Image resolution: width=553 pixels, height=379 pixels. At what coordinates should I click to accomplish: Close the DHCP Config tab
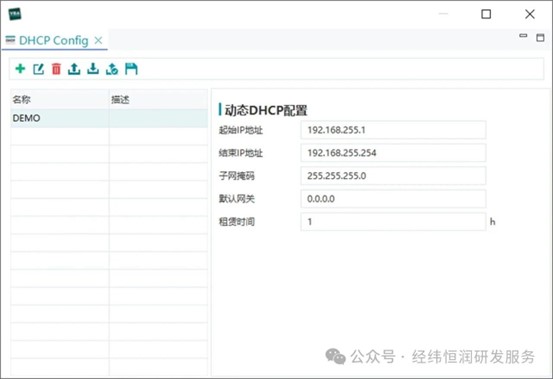tap(98, 41)
